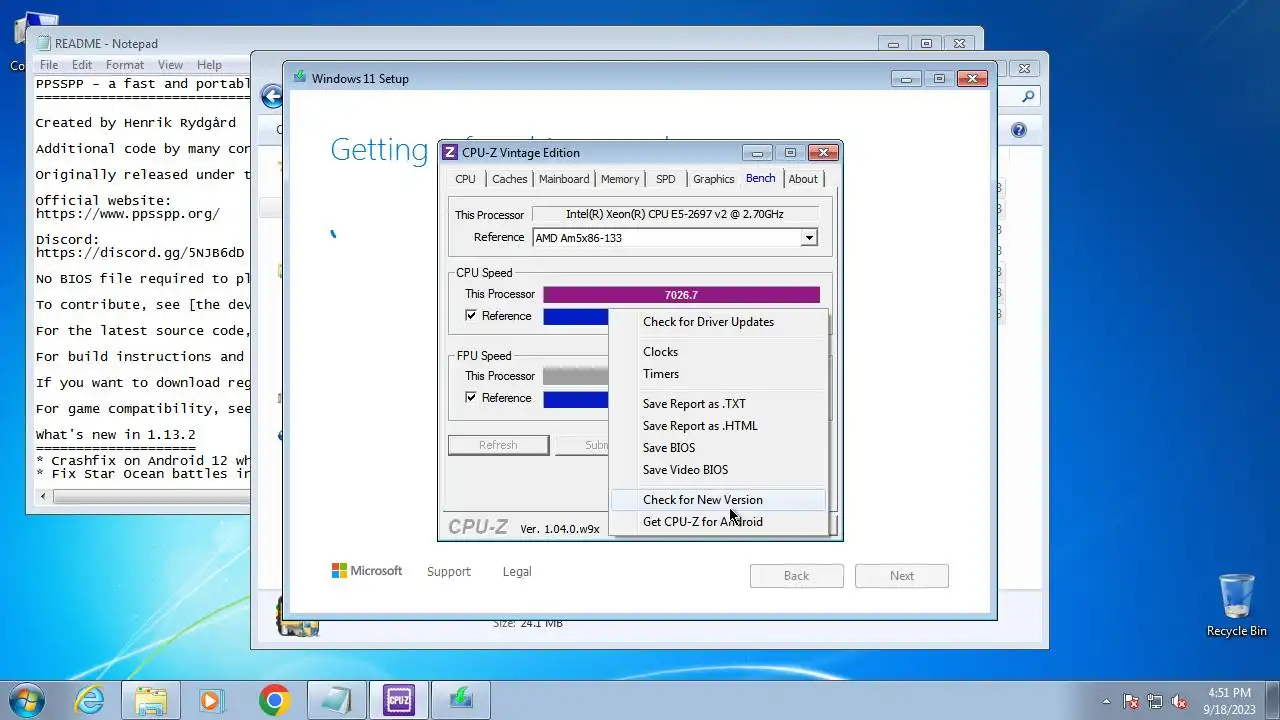Click the Windows 11 Setup title icon

pos(300,78)
